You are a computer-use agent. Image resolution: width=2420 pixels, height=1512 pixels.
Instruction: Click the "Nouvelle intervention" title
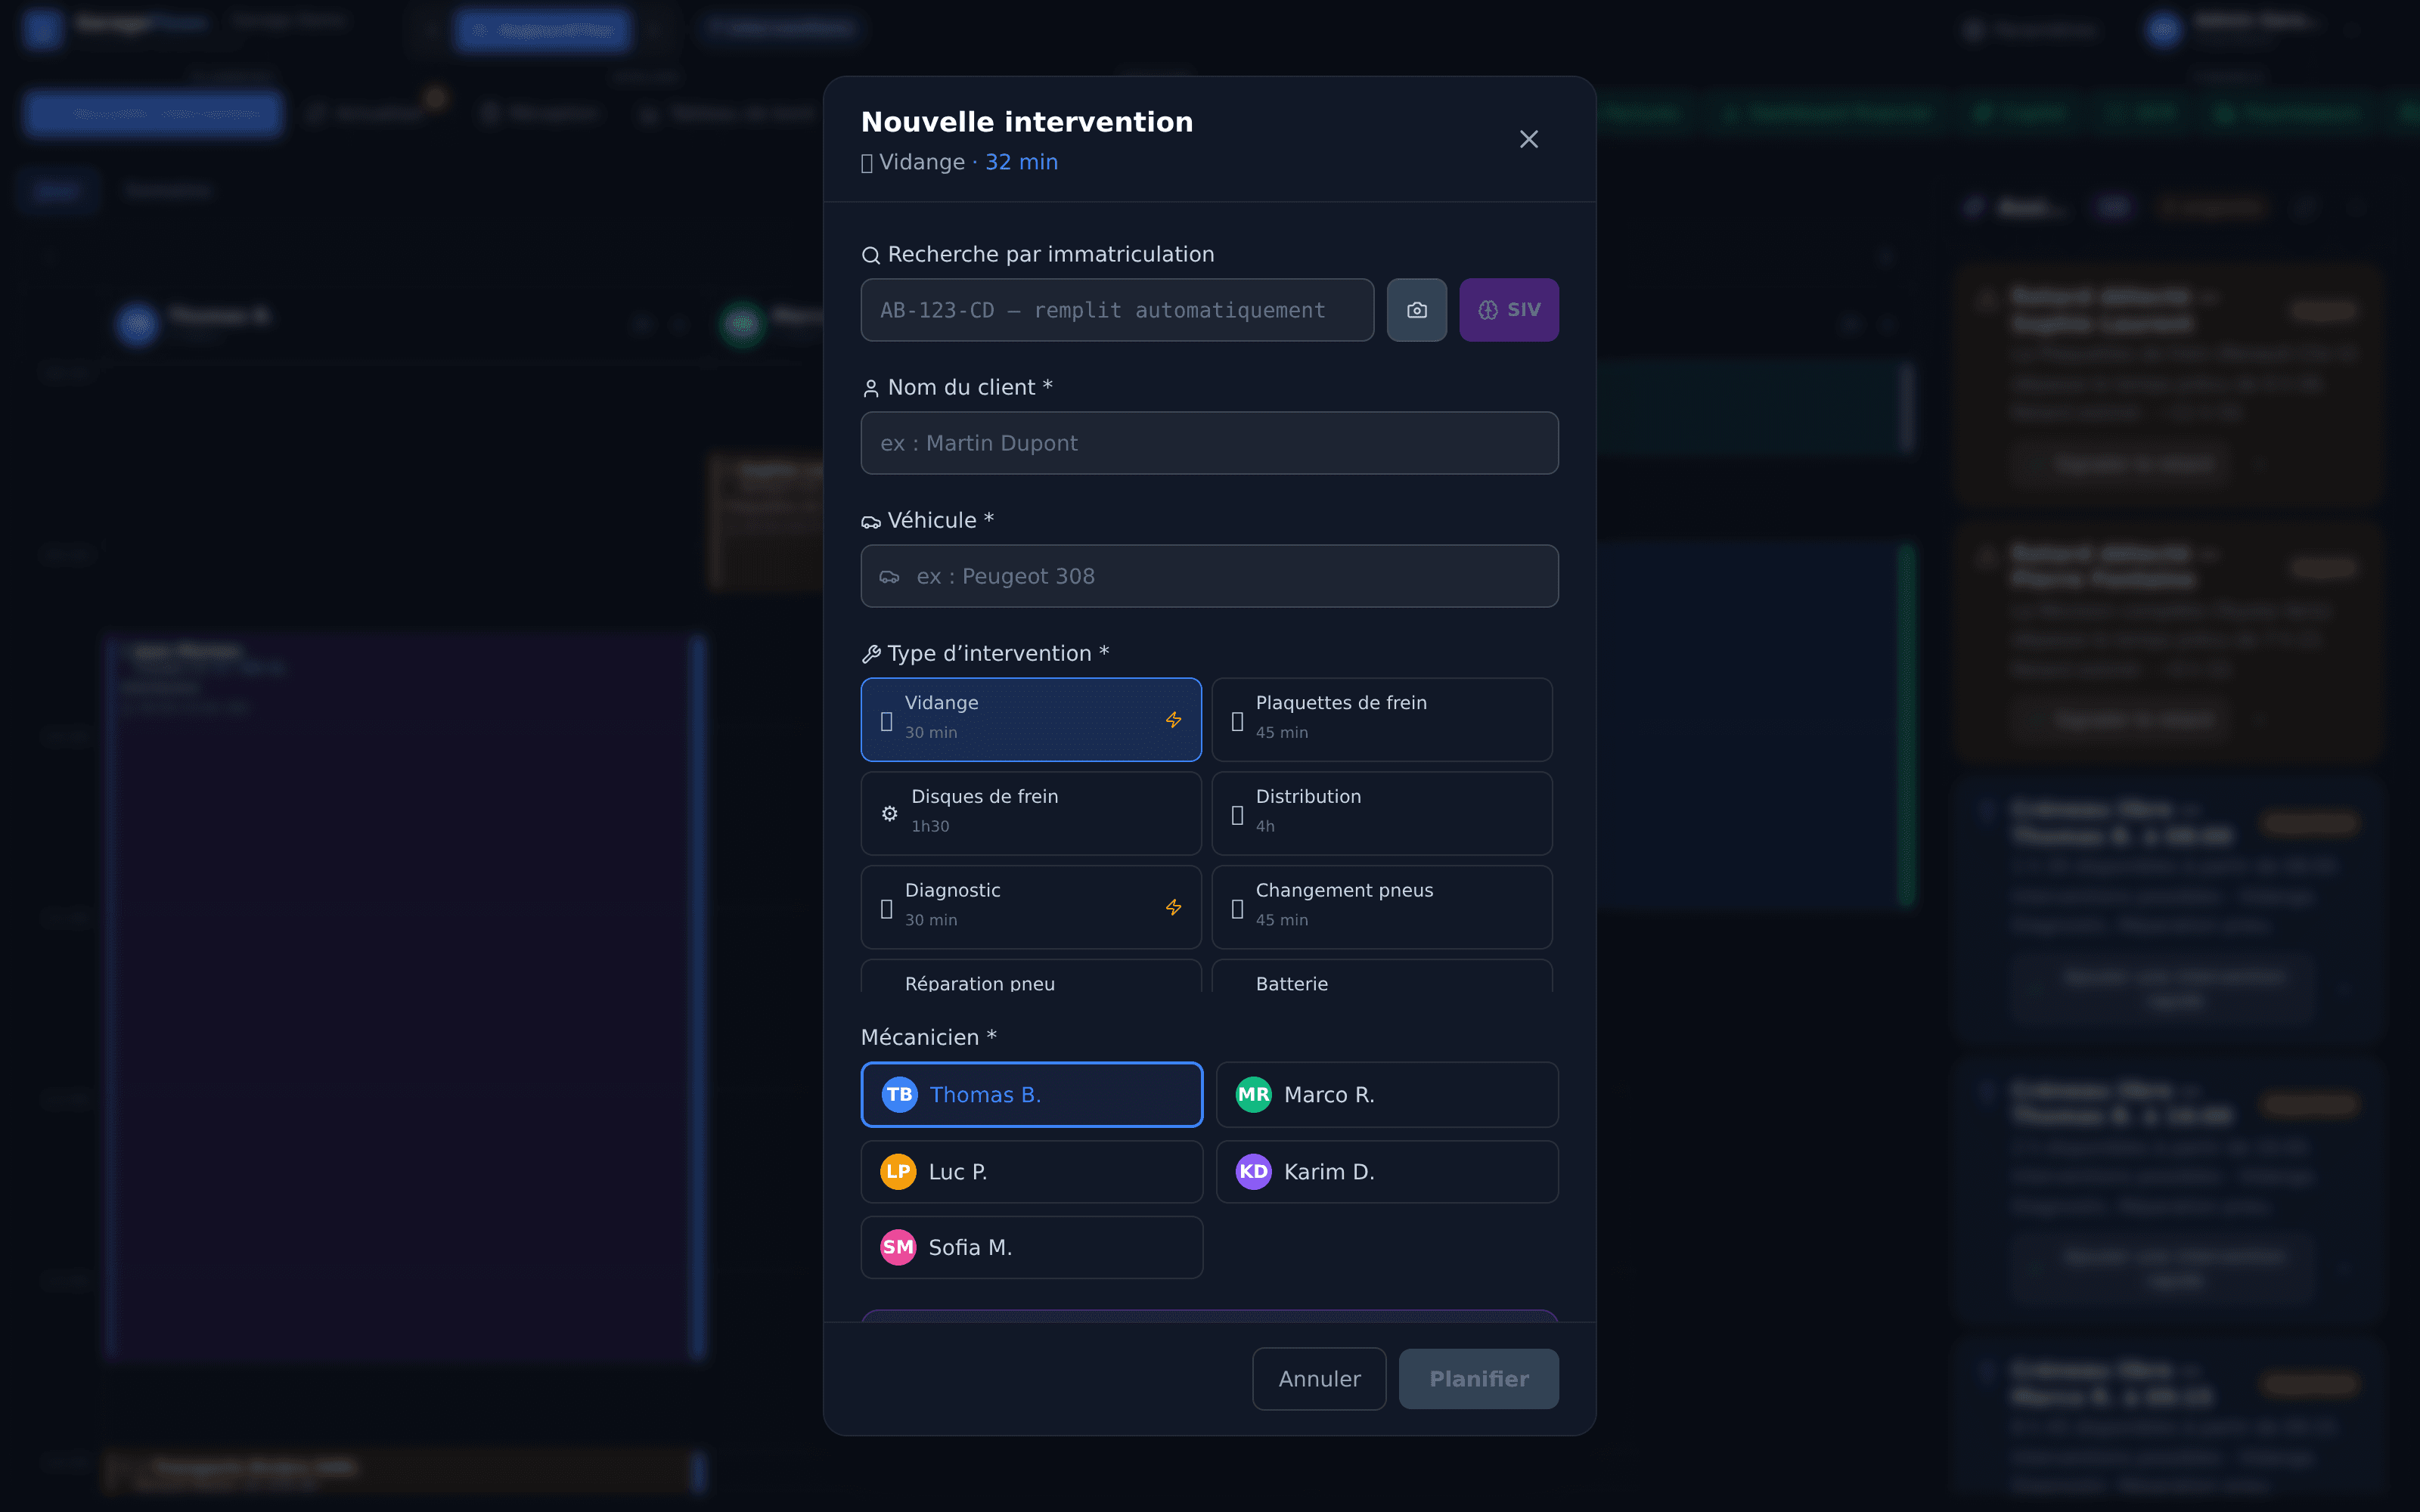click(x=1027, y=122)
